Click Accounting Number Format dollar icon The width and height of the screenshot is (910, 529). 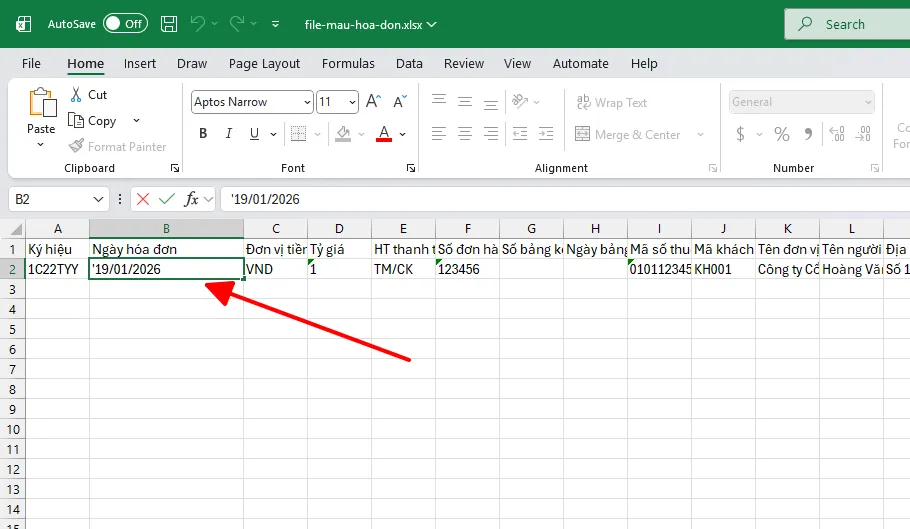[741, 135]
